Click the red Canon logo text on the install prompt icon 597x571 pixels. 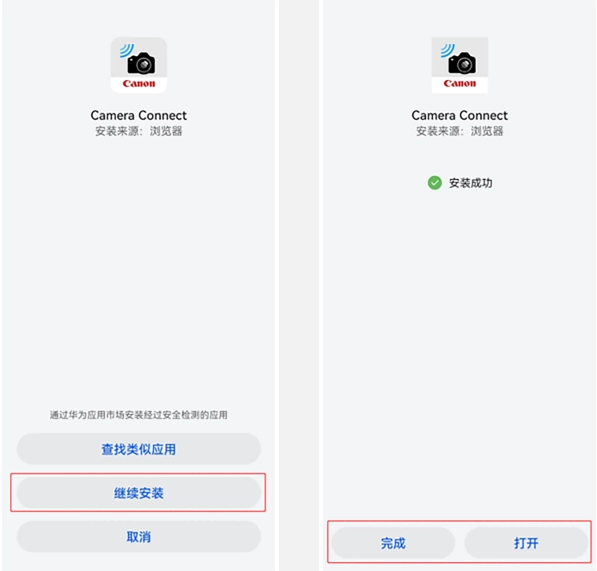pos(139,83)
